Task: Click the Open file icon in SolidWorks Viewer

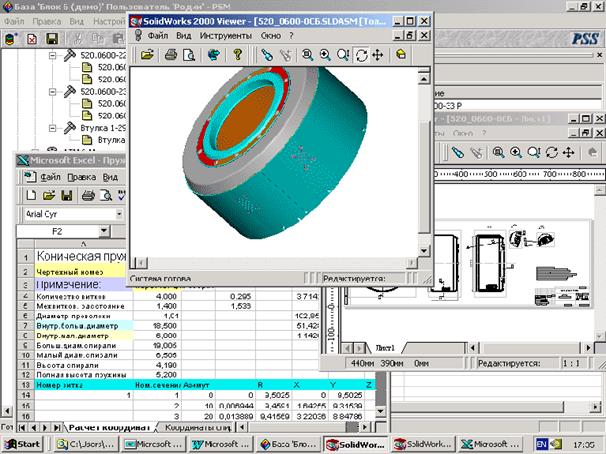Action: coord(147,55)
